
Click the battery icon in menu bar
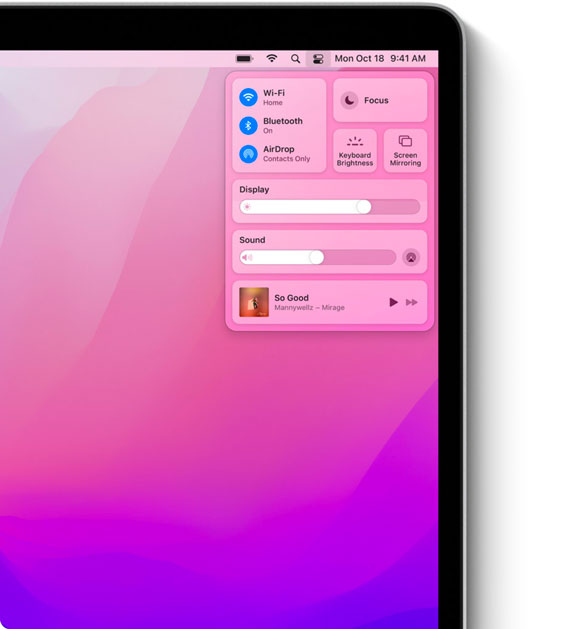[244, 59]
